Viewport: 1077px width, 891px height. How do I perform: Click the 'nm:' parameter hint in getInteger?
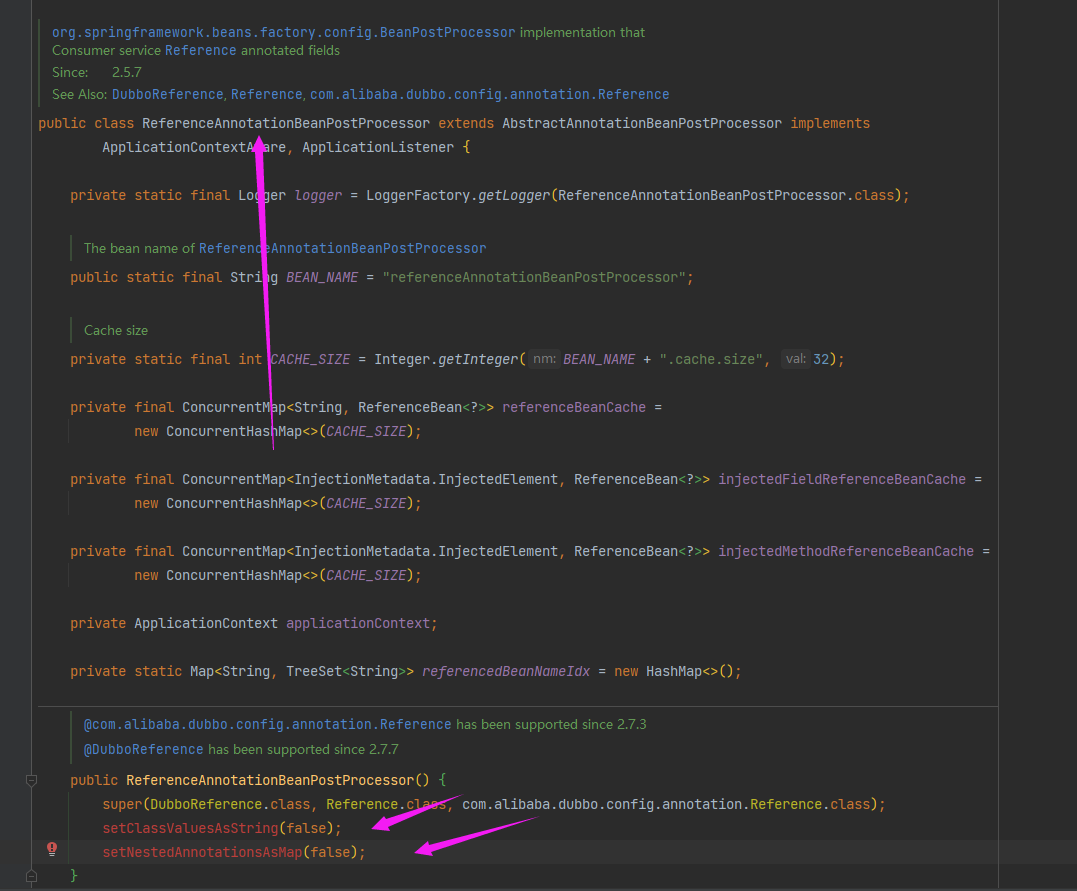coord(544,359)
